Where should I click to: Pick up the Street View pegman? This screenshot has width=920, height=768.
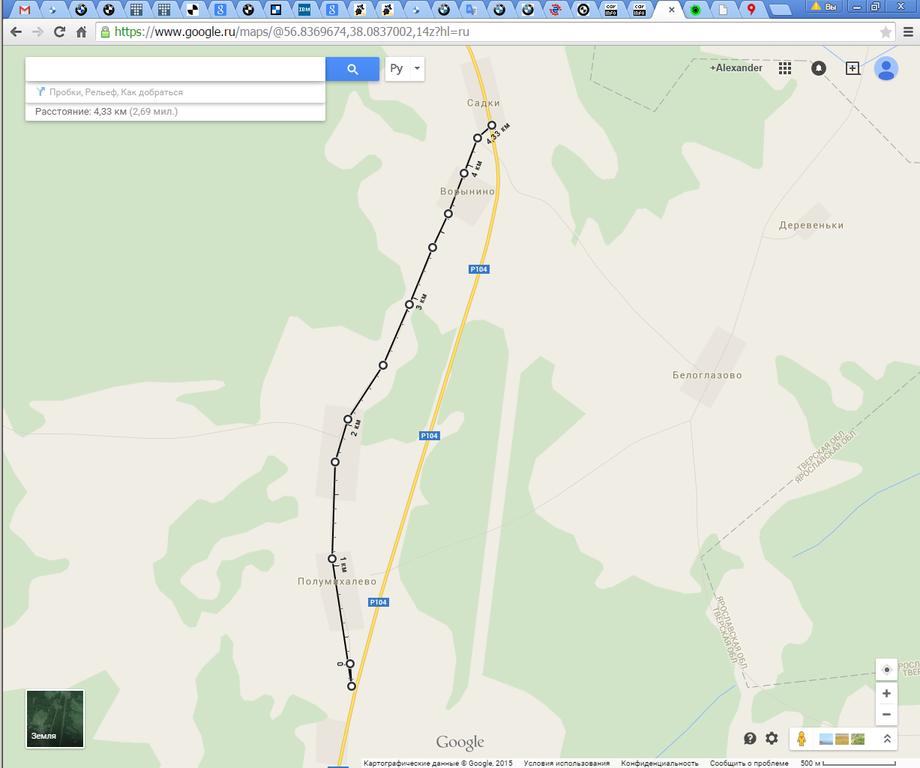[802, 738]
